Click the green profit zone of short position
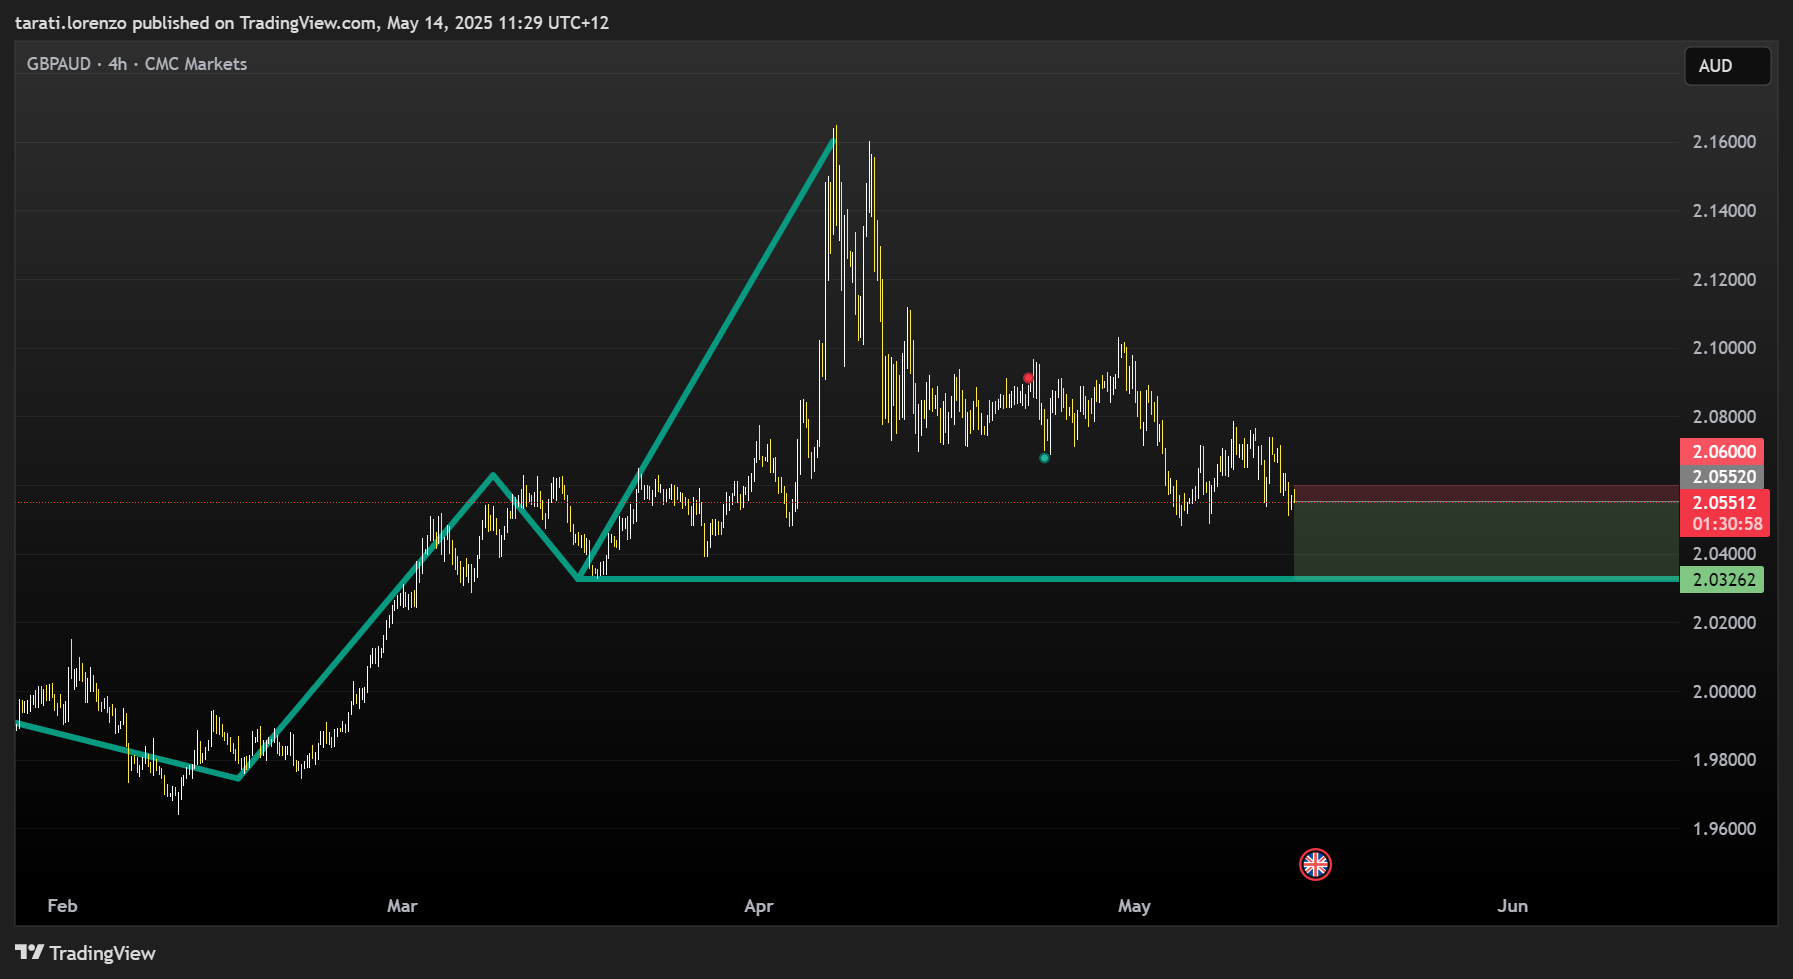Screen dimensions: 1793x979 [x=1486, y=540]
